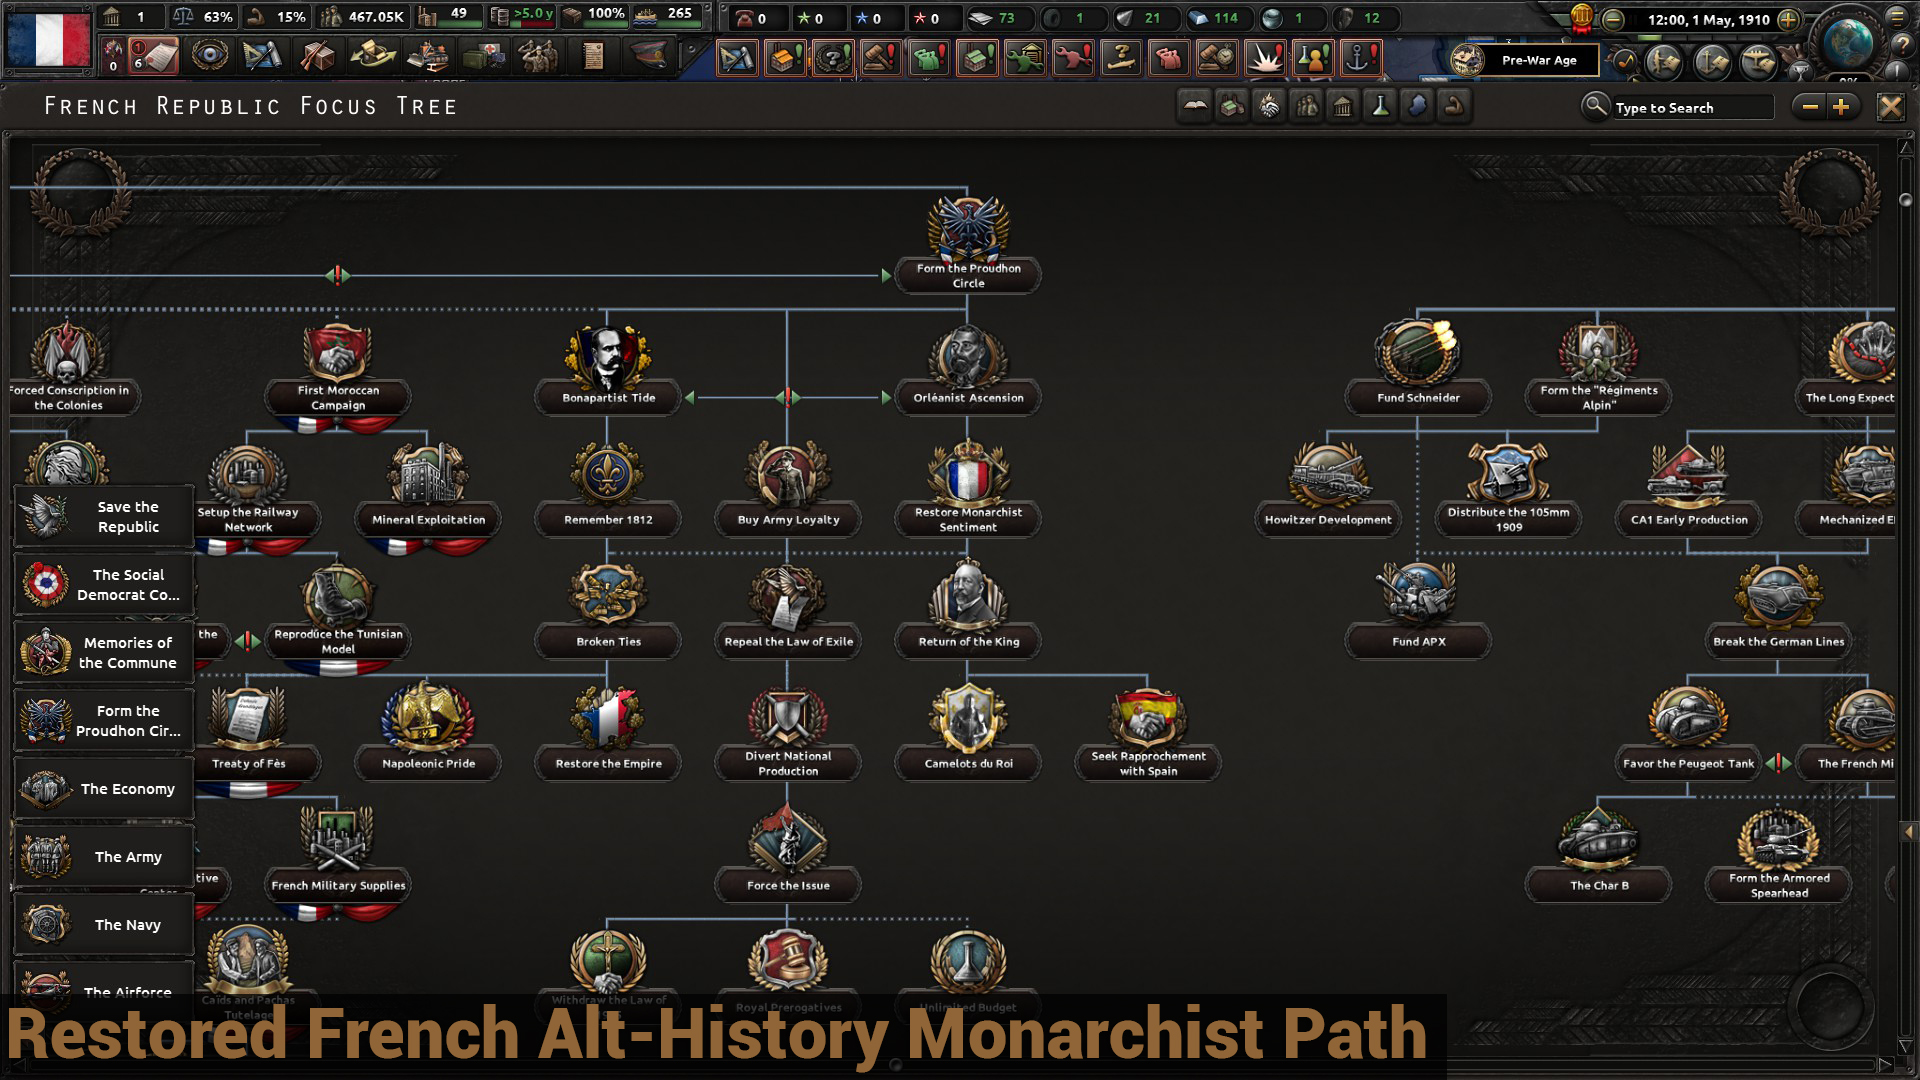Open the decisions menu with paper icon

coord(154,56)
